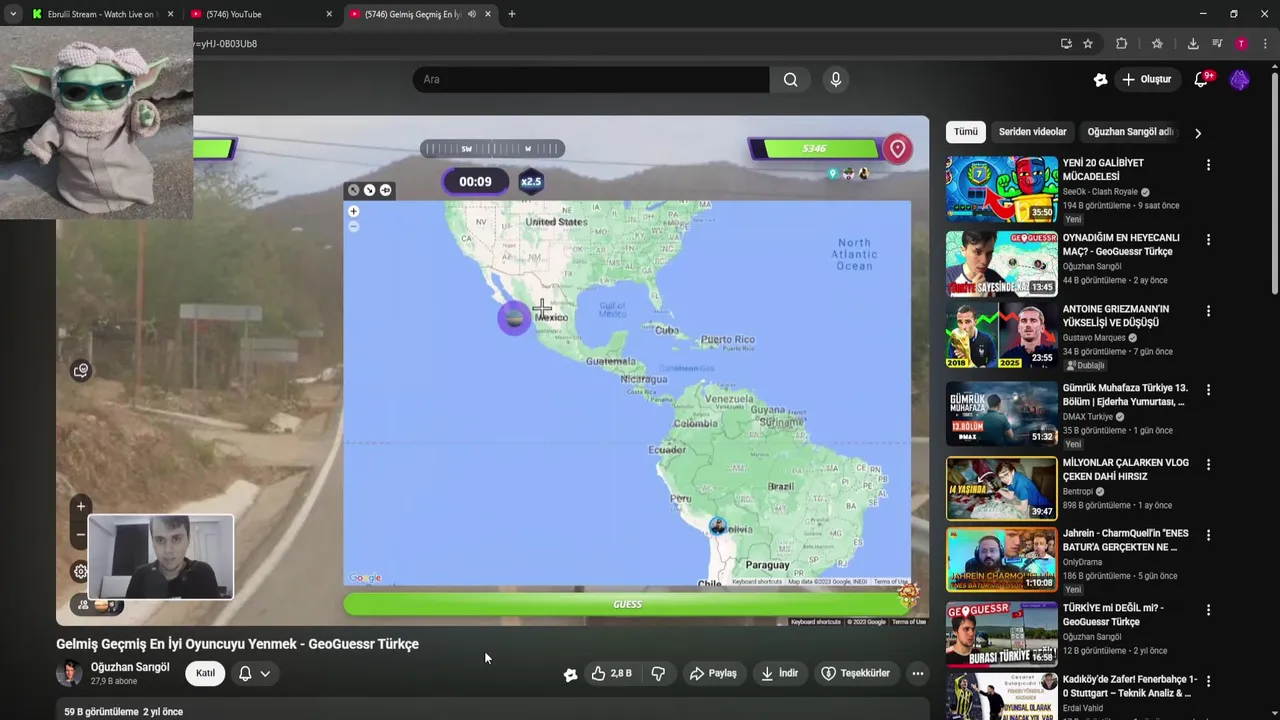Screen dimensions: 1280x720
Task: Zoom in on the GeoGuessr guess map
Action: click(353, 211)
